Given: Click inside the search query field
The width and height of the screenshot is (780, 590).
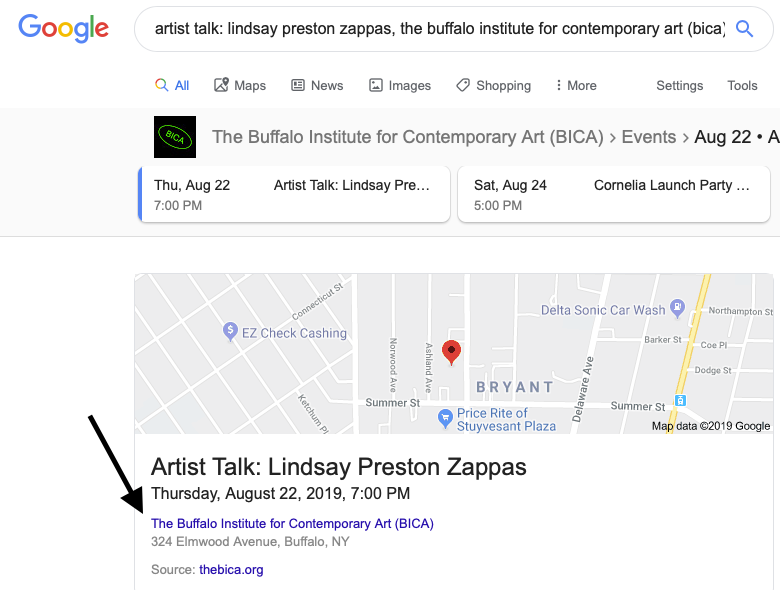Looking at the screenshot, I should point(440,29).
